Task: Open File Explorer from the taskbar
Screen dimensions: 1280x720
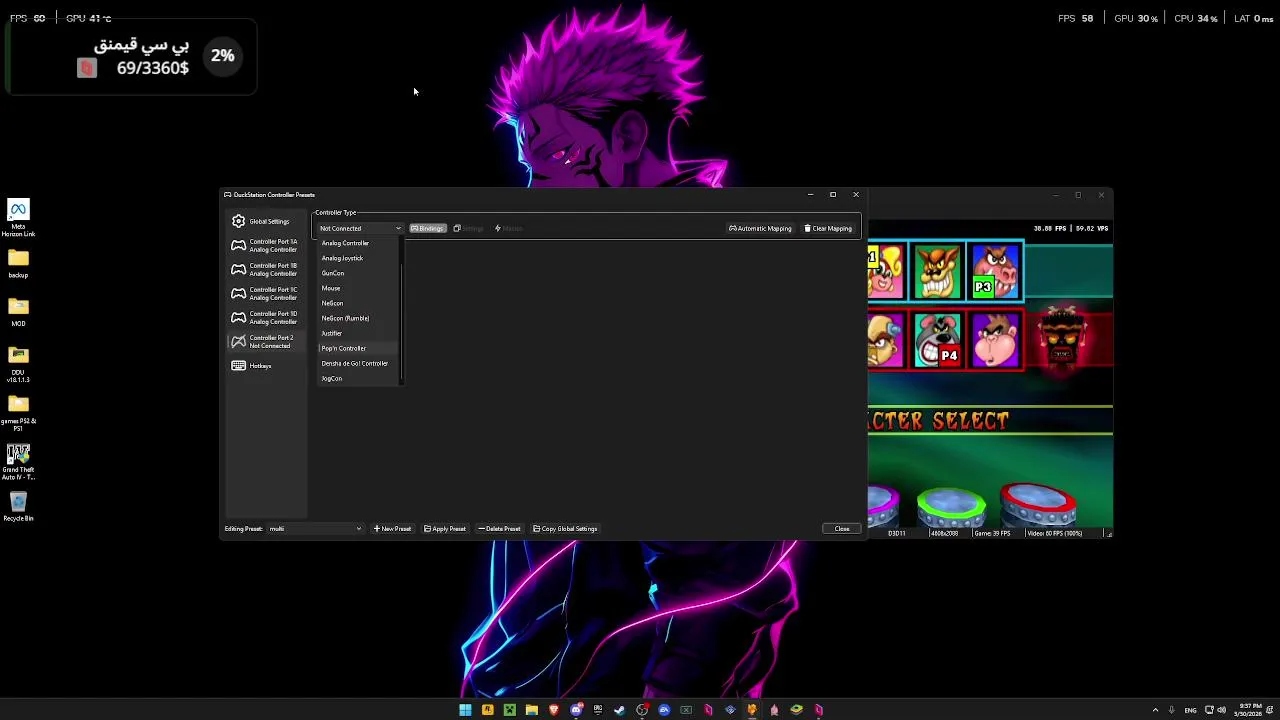Action: 532,710
